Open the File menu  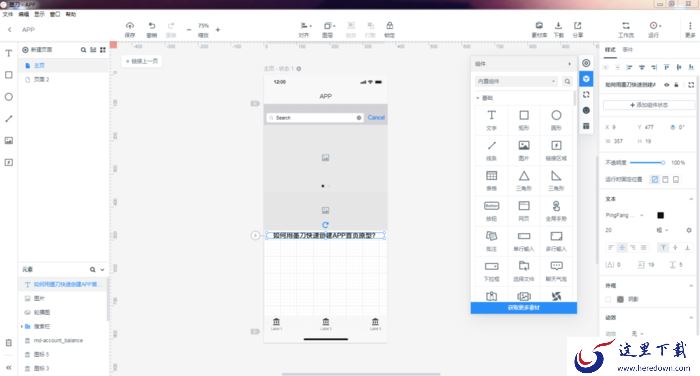click(x=8, y=14)
